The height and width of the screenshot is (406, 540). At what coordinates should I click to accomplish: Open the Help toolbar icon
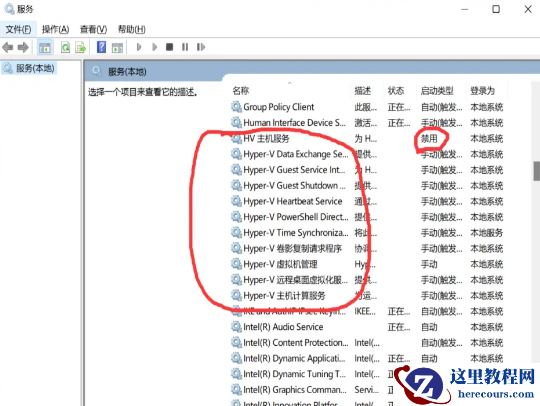(101, 47)
